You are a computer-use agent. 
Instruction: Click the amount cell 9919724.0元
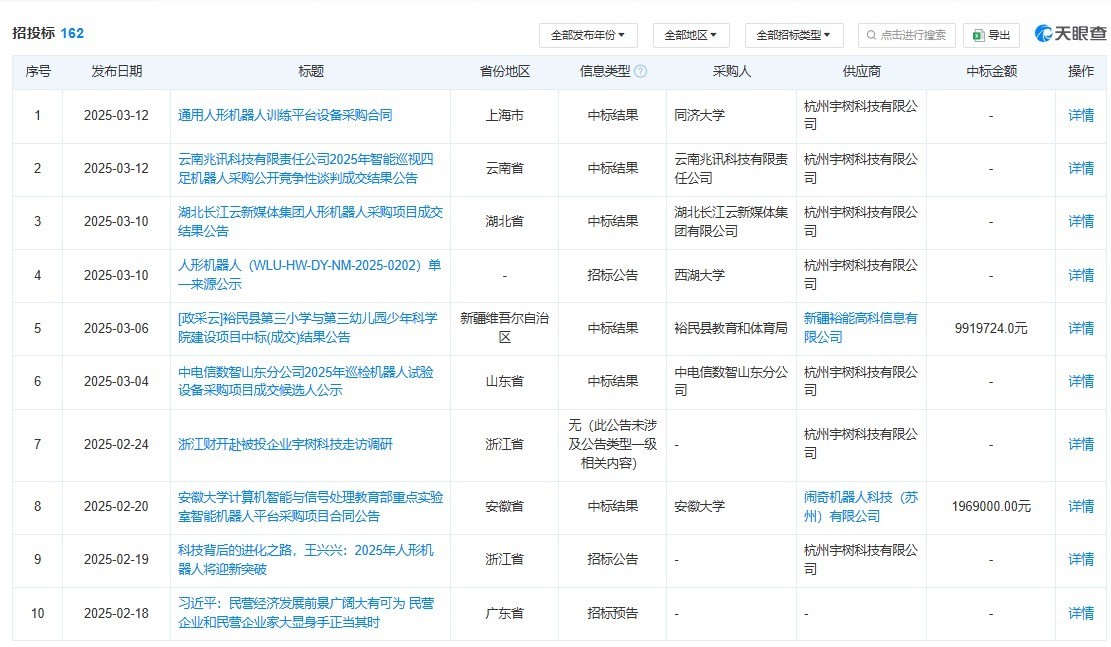click(991, 328)
